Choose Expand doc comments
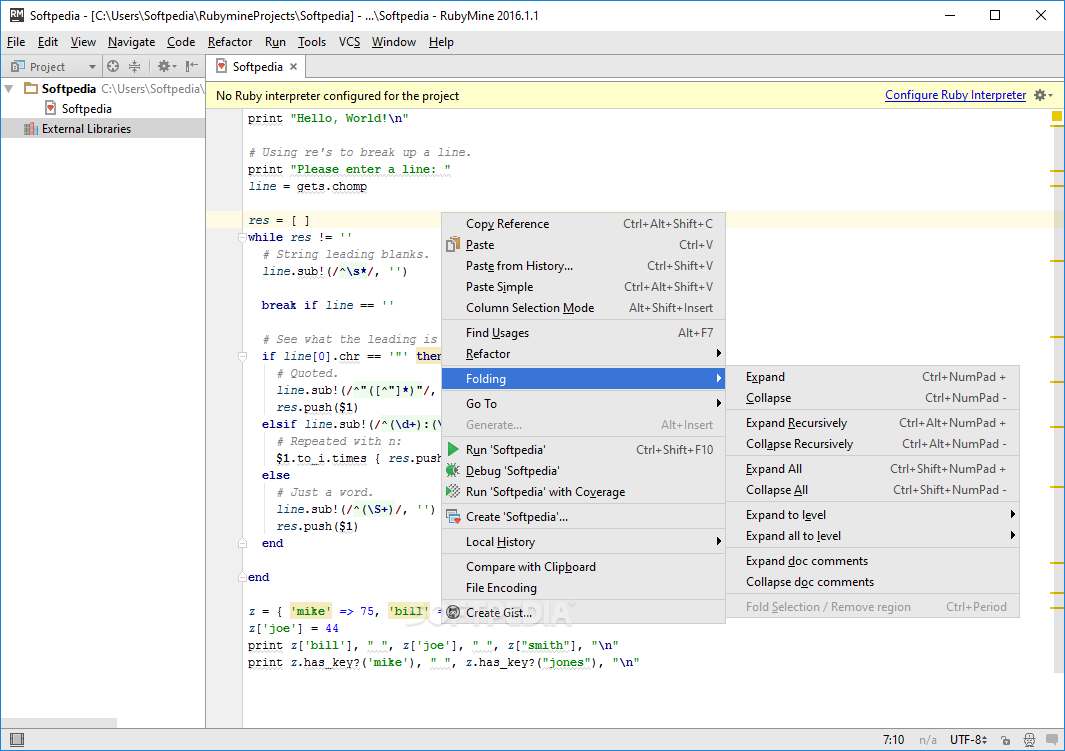 point(873,560)
